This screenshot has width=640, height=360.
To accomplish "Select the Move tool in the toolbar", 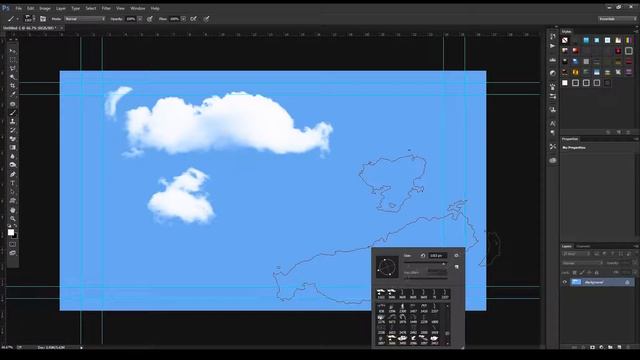I will pos(13,51).
